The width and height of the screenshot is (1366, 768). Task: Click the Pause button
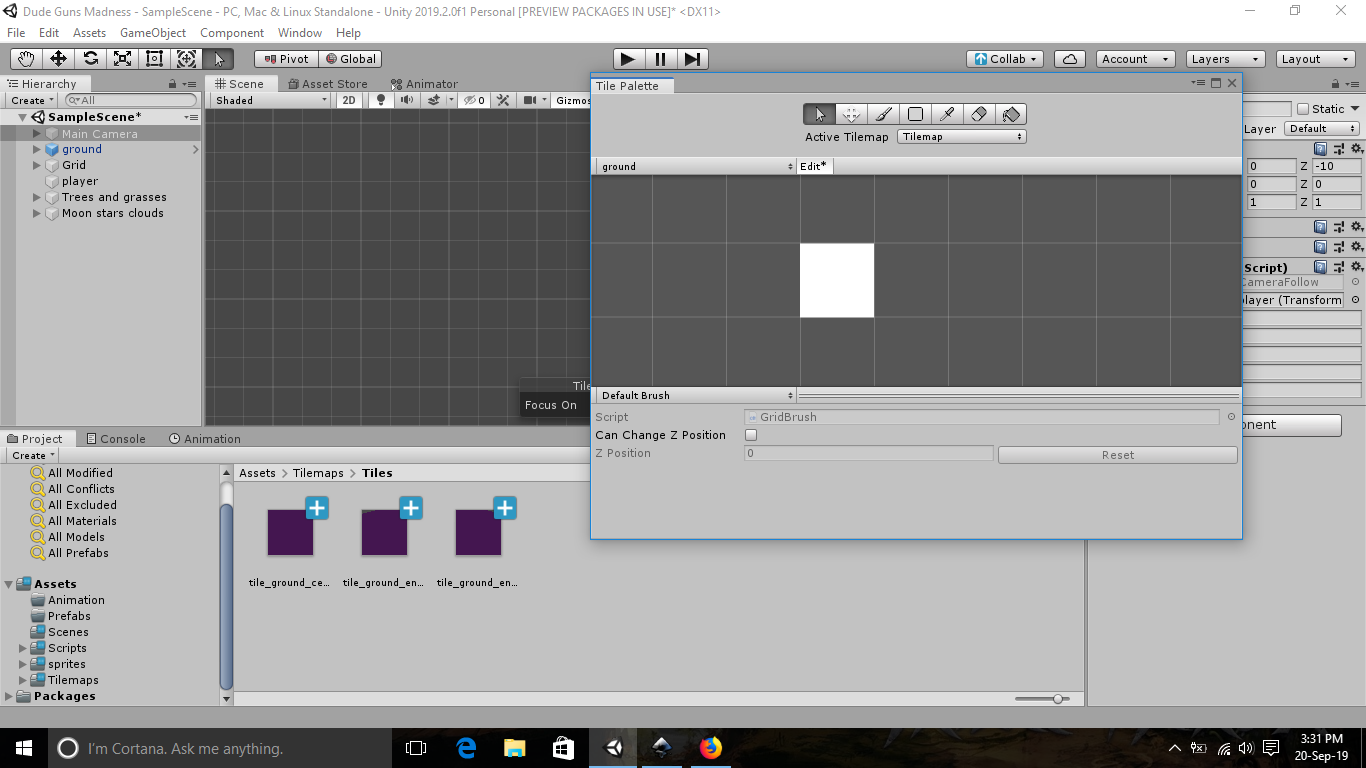click(661, 59)
